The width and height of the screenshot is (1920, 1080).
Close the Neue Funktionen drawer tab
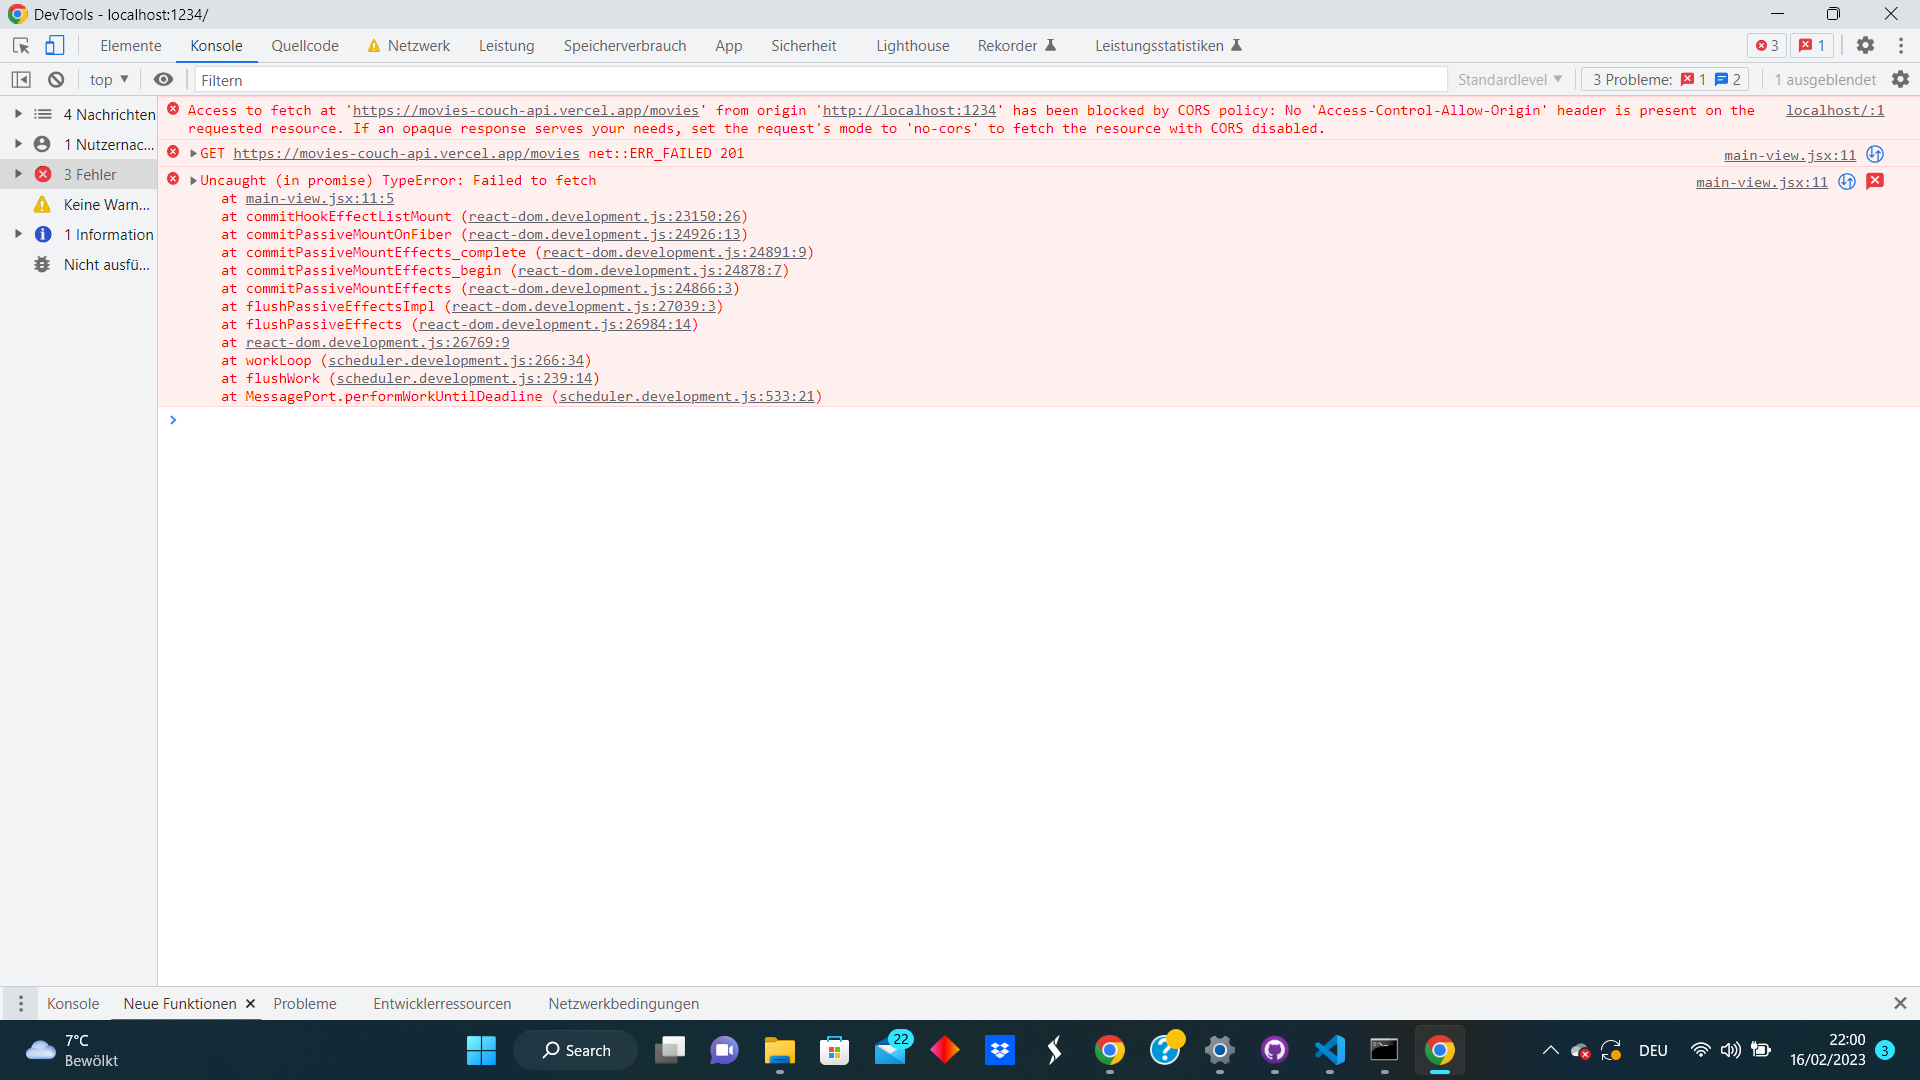point(251,1004)
